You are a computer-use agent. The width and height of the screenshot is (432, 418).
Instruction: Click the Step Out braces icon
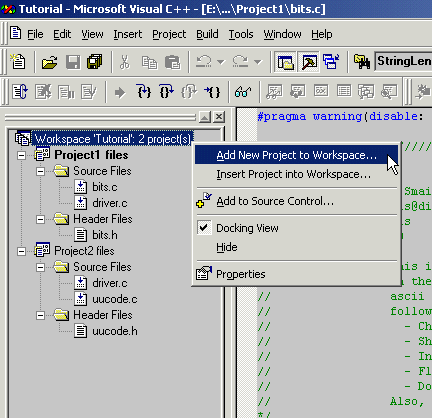189,91
